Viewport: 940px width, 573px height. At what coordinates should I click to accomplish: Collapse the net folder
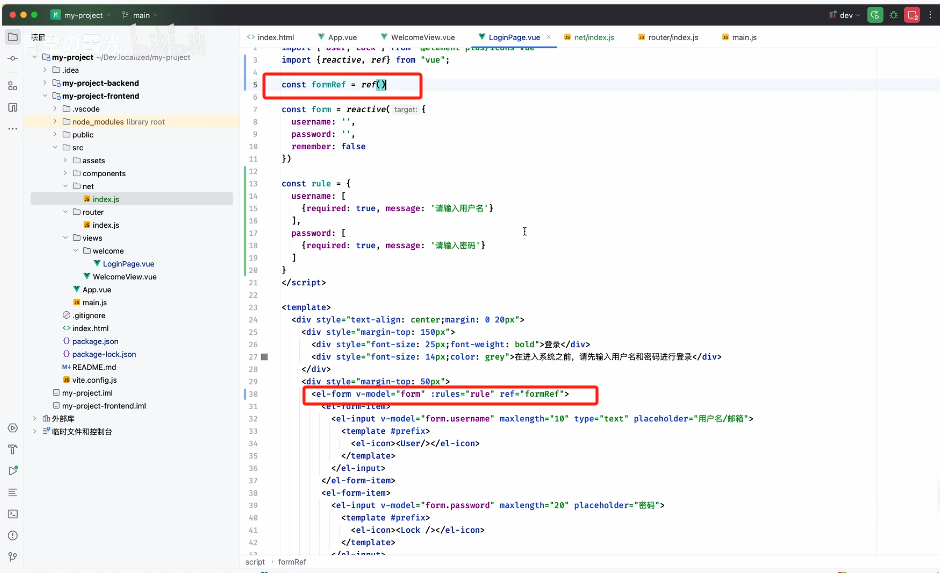click(65, 186)
